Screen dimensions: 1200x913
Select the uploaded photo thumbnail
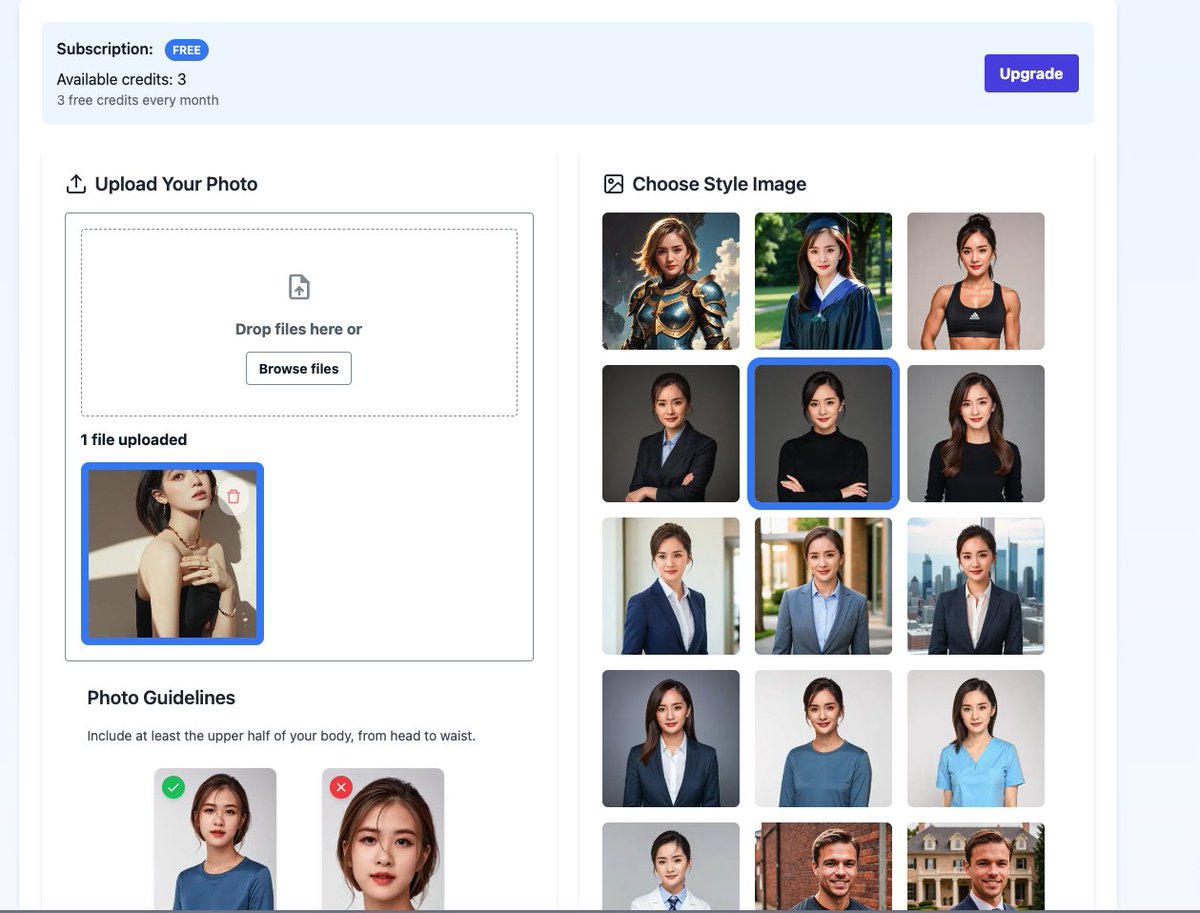click(x=172, y=553)
